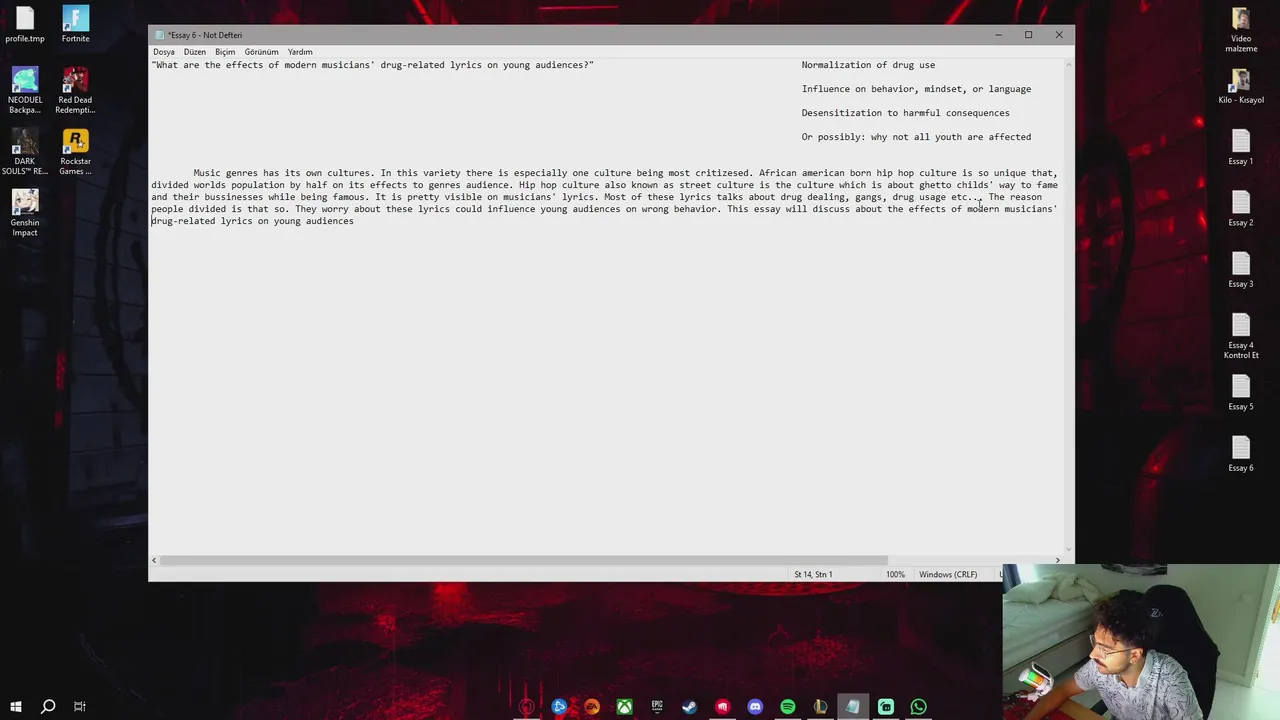Click the Windows (CRLF) status entry
Screen dimensions: 1280x720
(948, 574)
